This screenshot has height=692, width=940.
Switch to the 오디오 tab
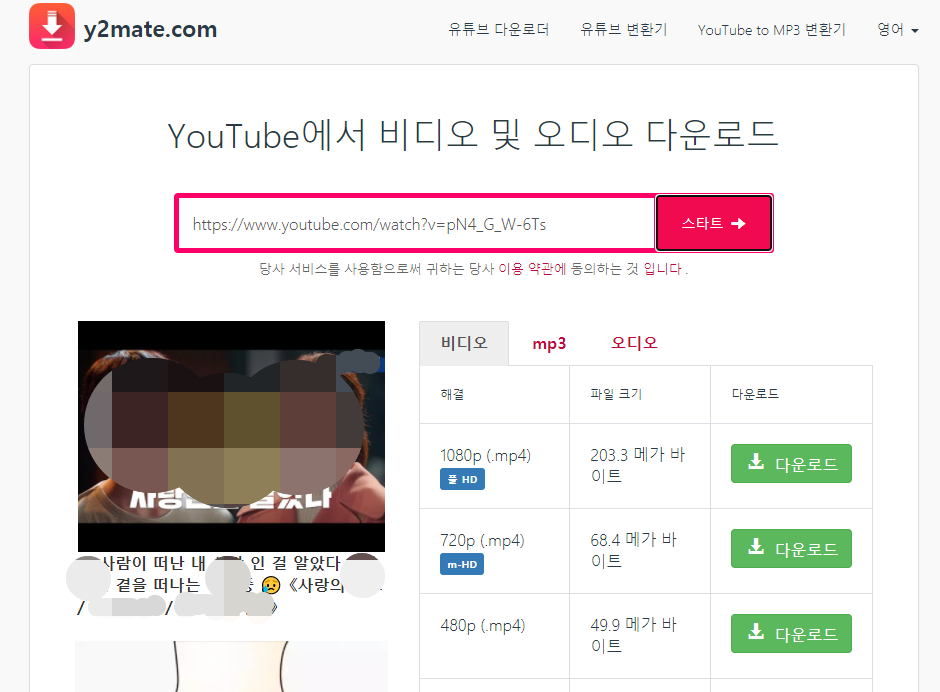tap(634, 342)
